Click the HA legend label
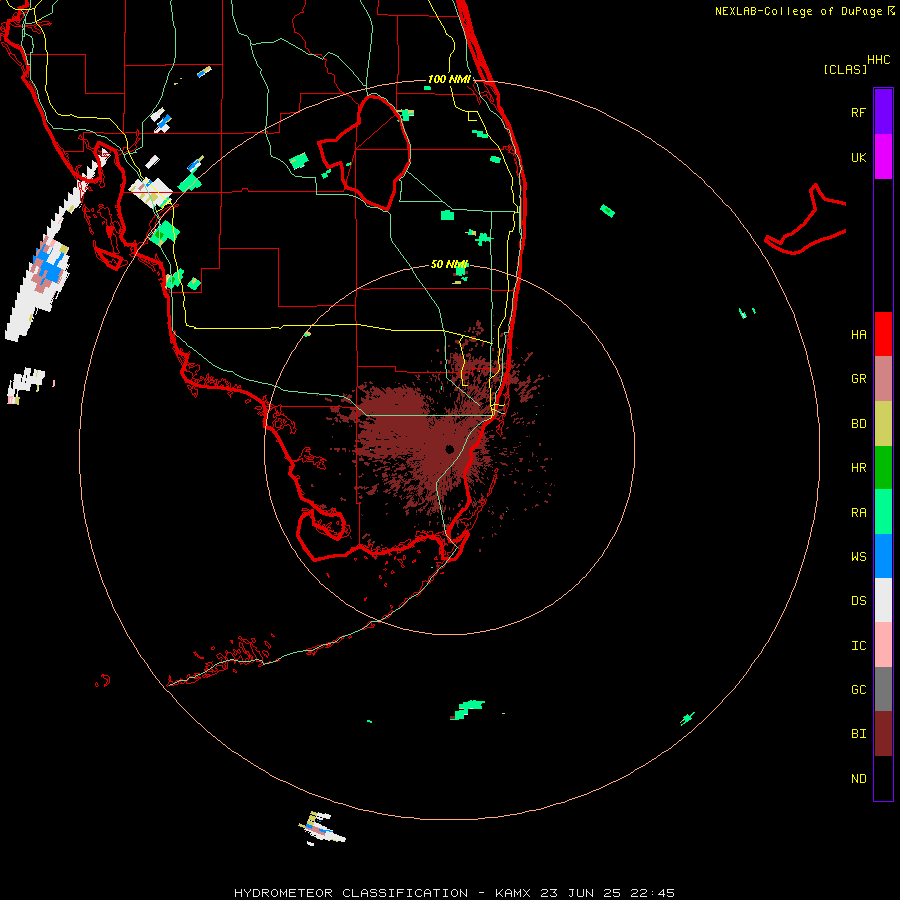The image size is (900, 900). [858, 334]
